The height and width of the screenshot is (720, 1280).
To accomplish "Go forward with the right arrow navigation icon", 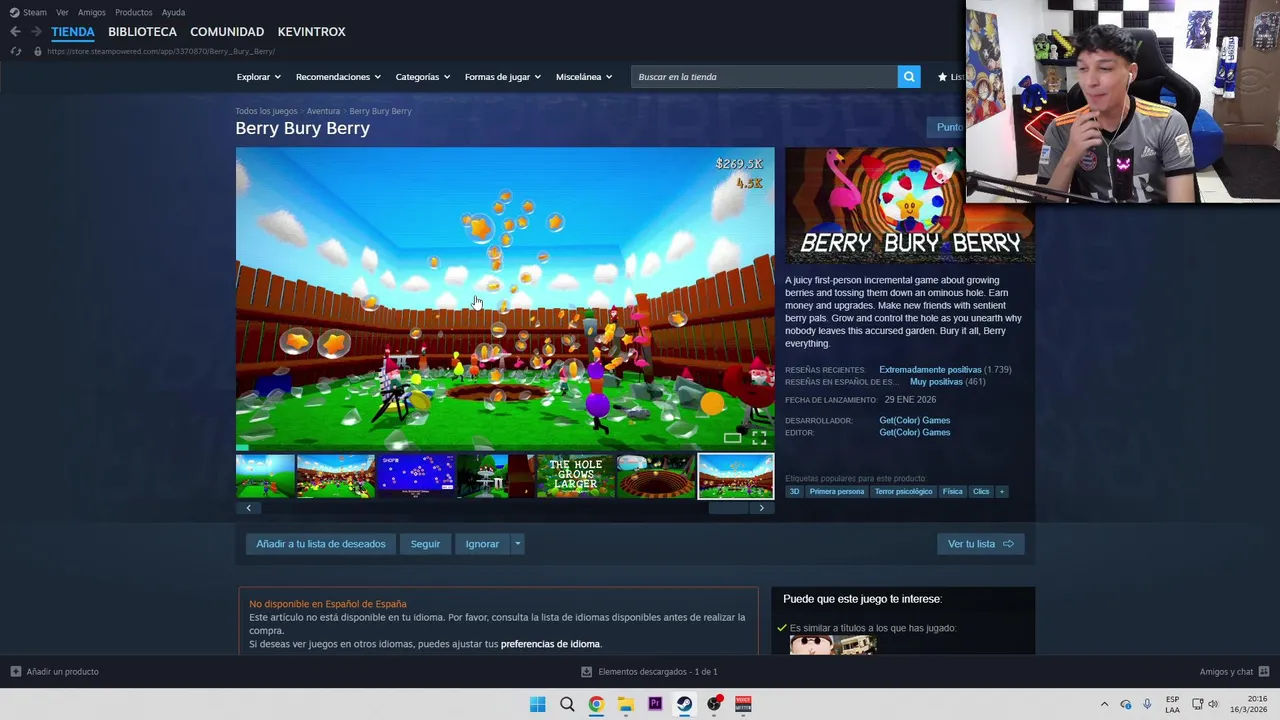I will click(36, 32).
